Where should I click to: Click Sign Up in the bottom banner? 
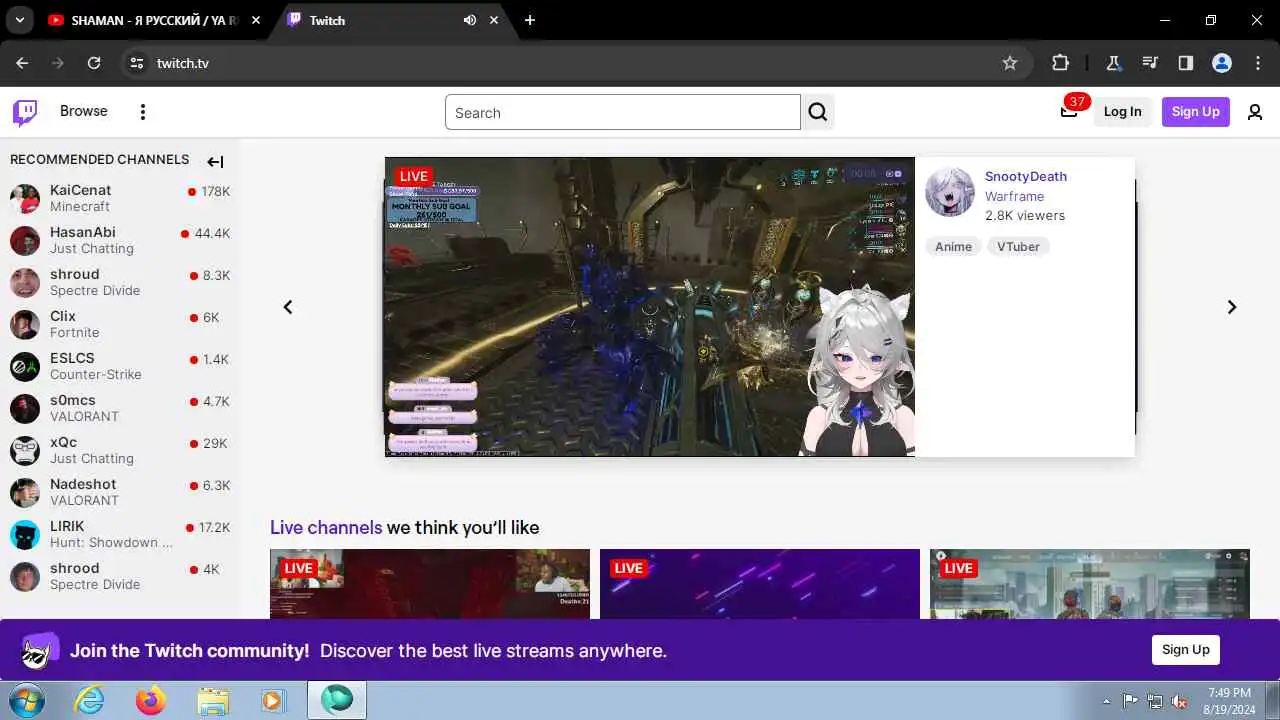coord(1186,650)
